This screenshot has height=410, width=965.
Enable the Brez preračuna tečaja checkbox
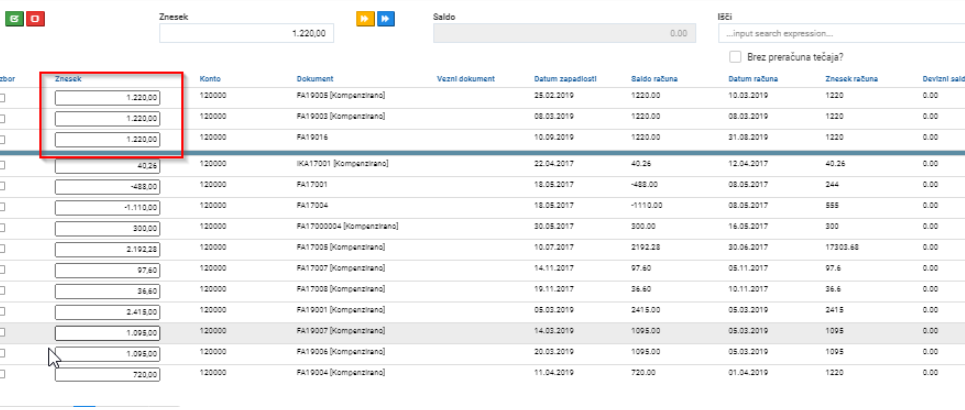pyautogui.click(x=735, y=57)
